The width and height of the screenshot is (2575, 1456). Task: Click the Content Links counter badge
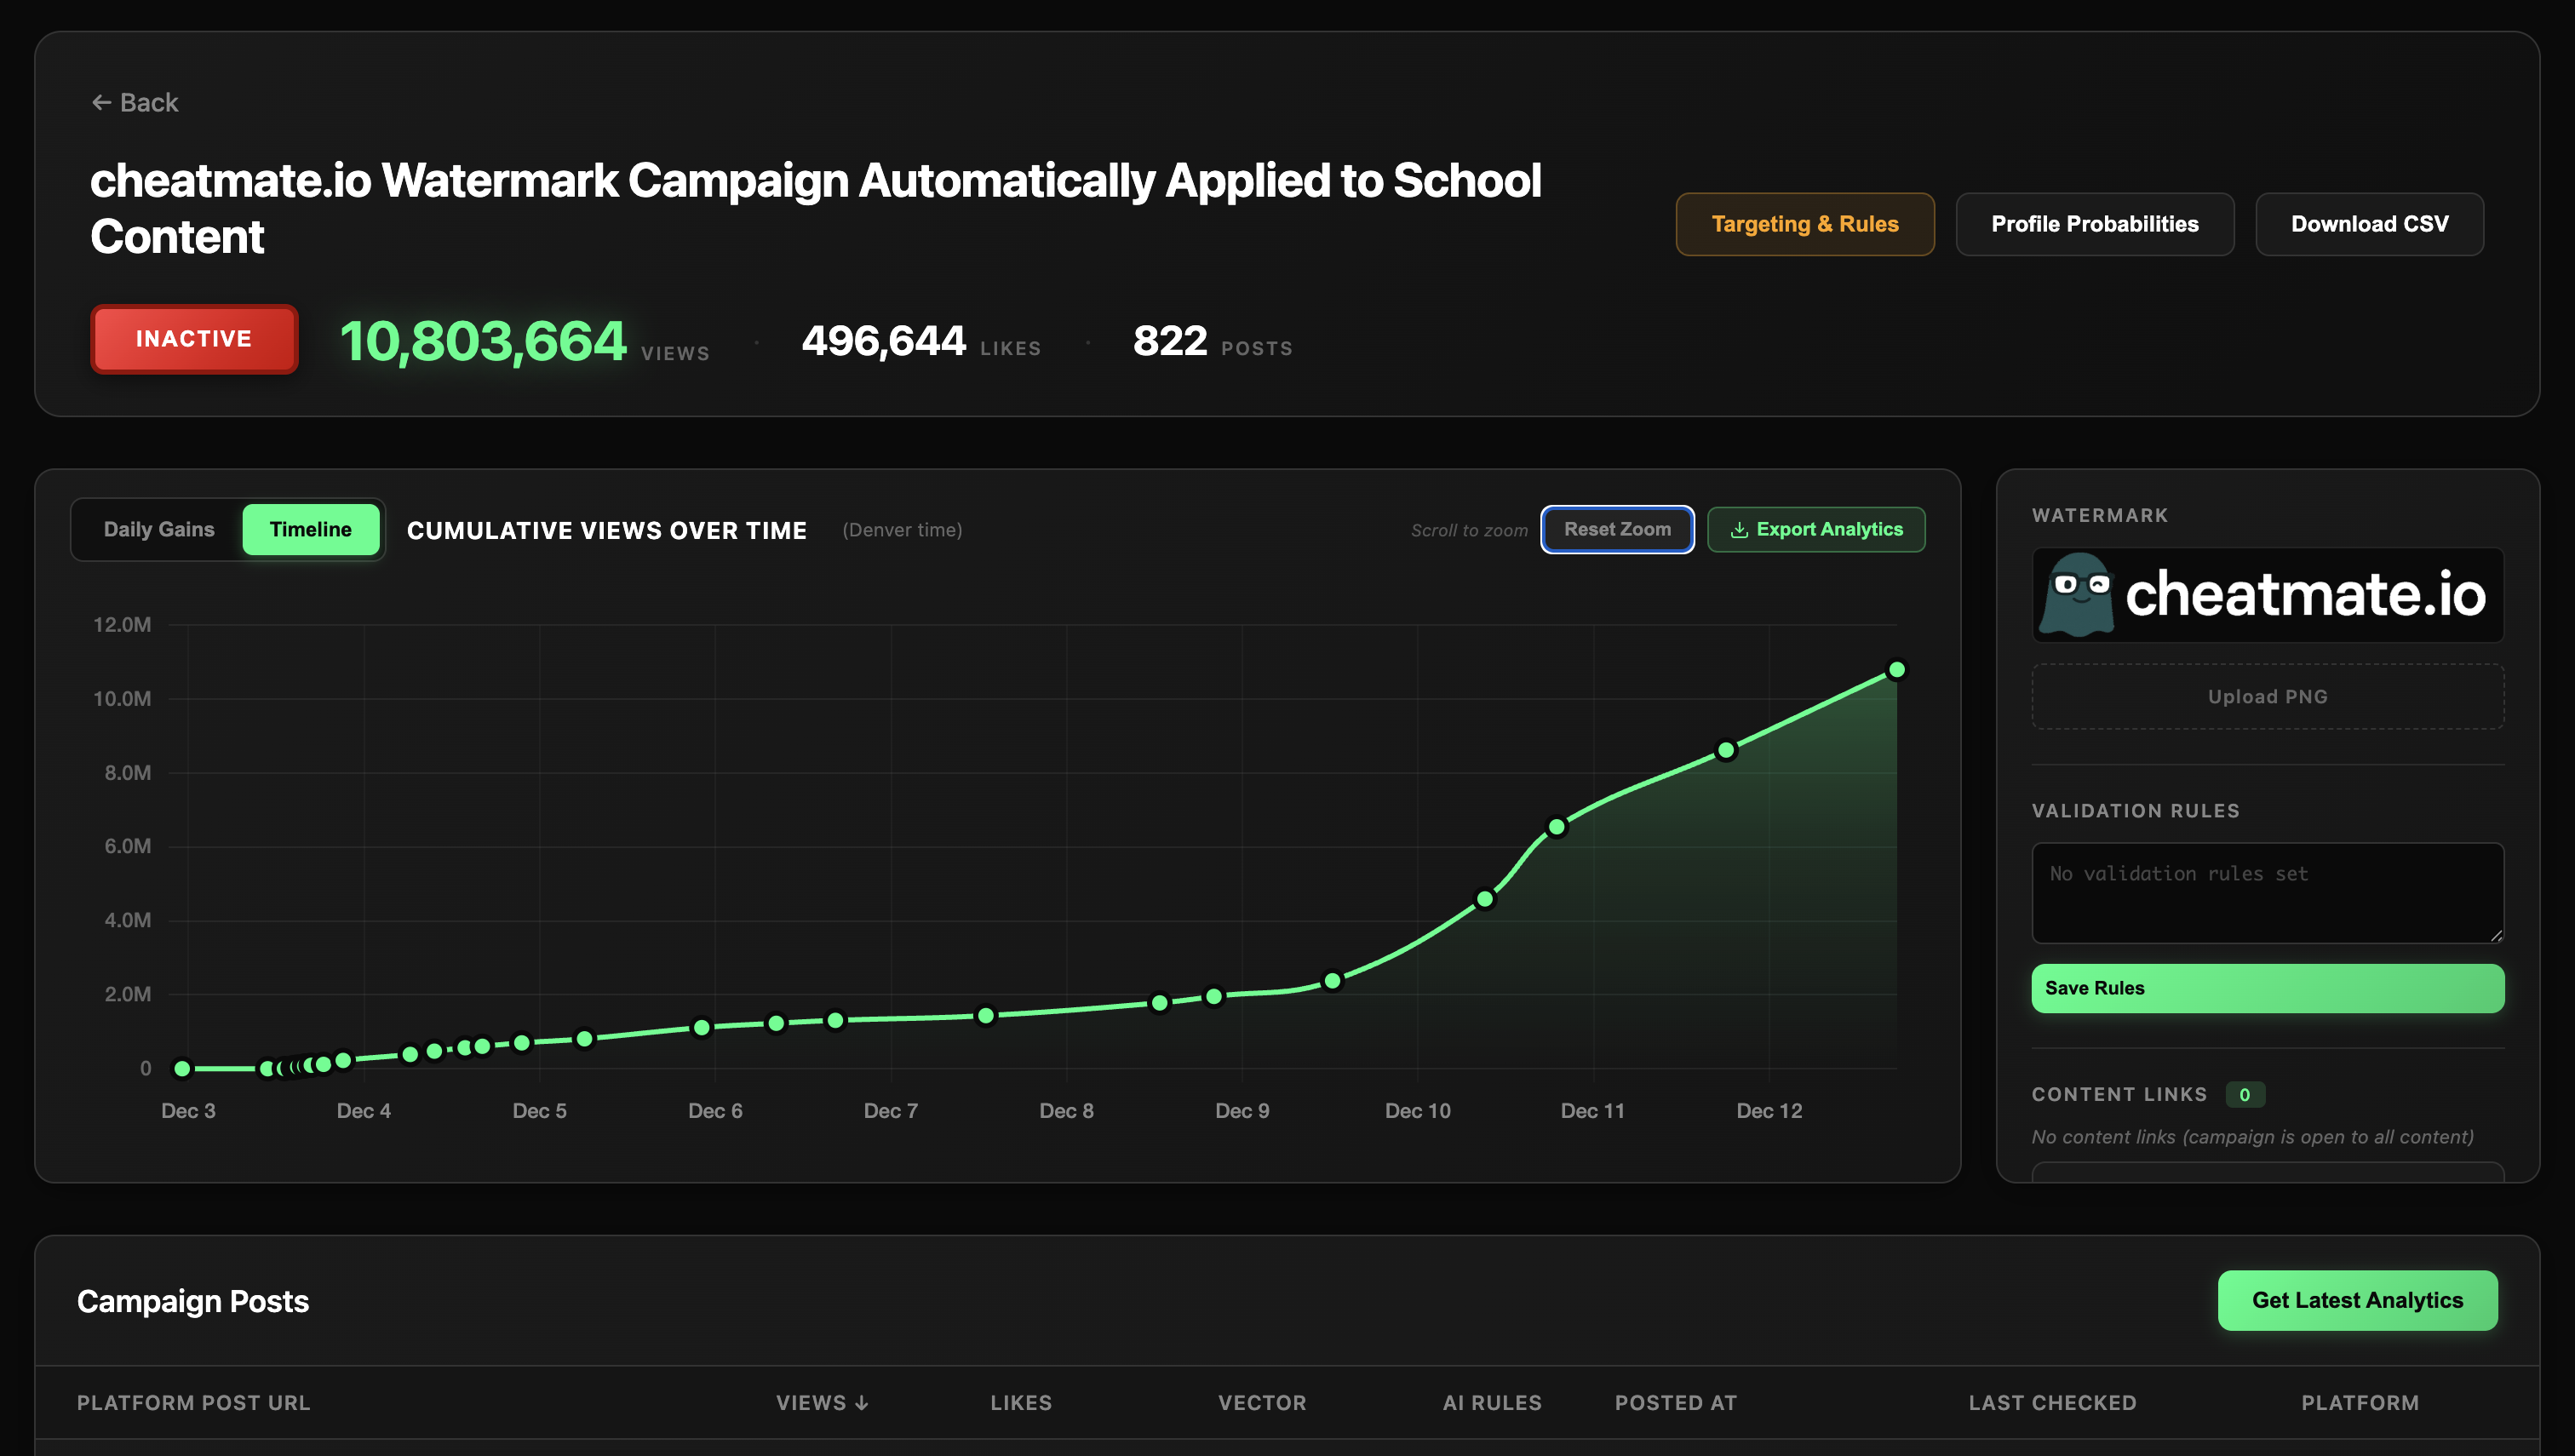pyautogui.click(x=2246, y=1094)
